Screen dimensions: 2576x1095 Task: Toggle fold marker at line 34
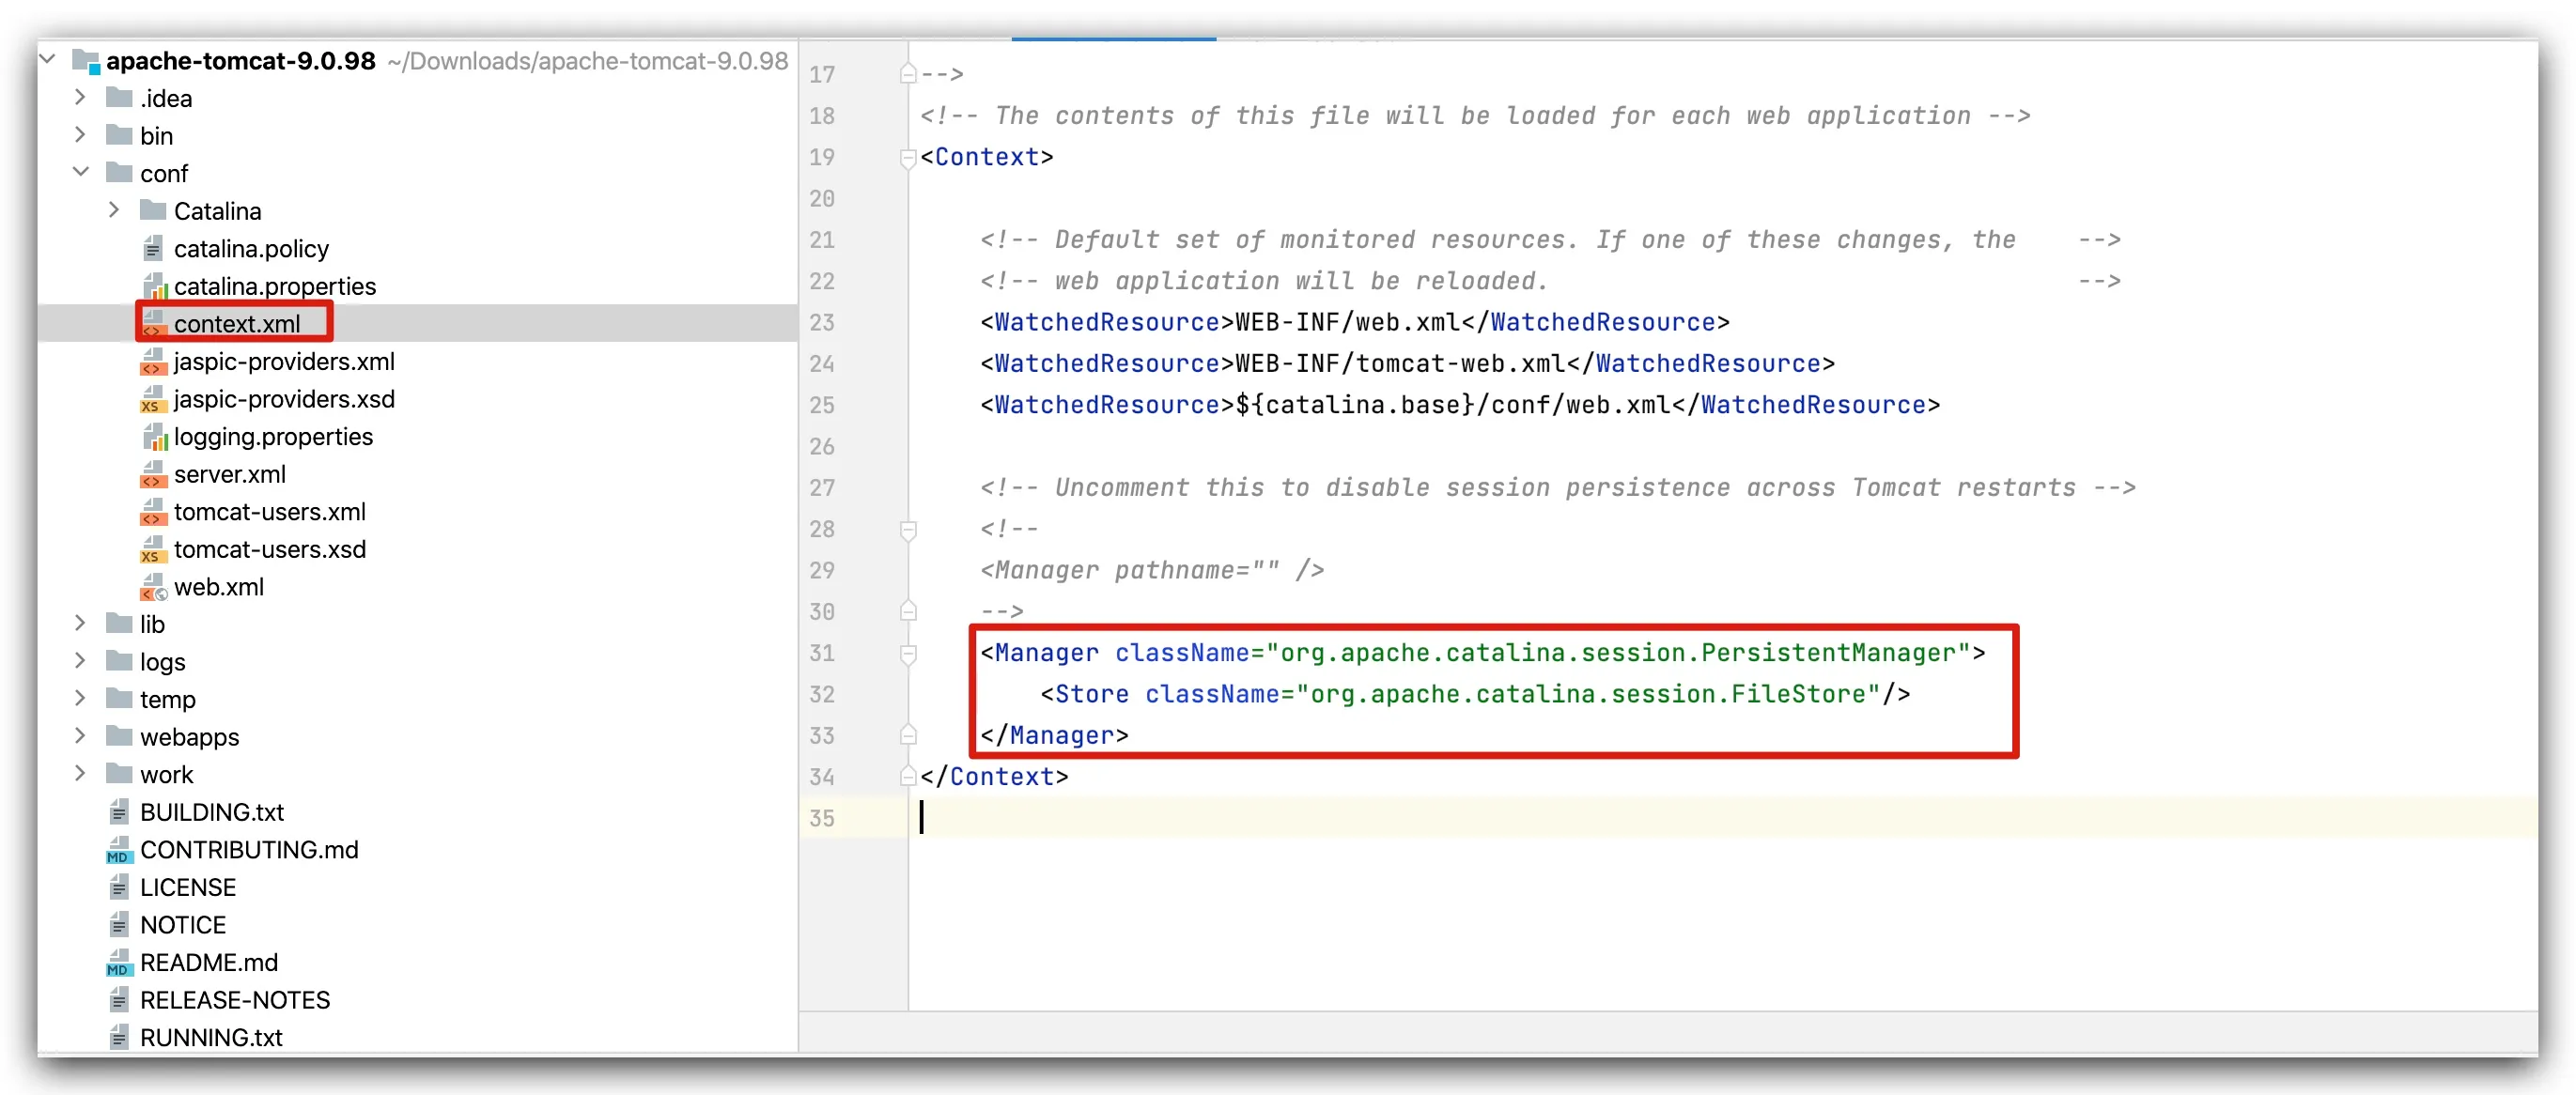908,776
